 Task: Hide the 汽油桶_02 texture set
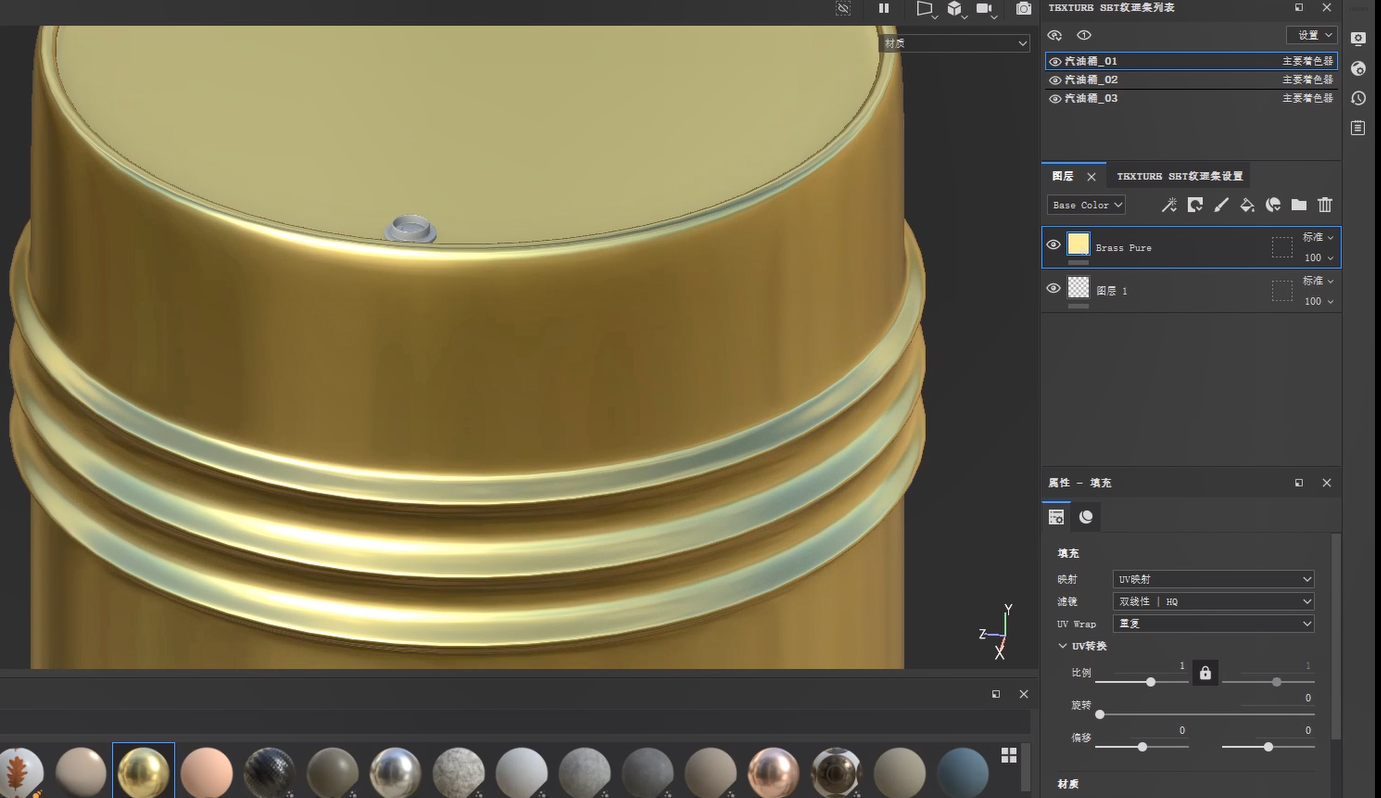(1055, 80)
